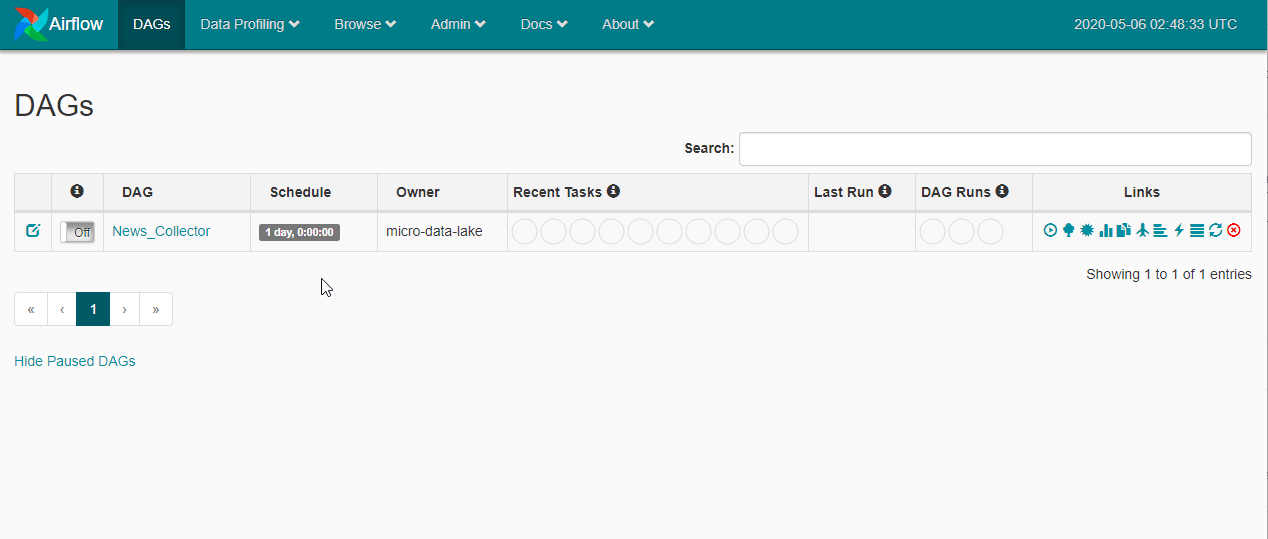Click the UTC timestamp in the navbar
1268x539 pixels.
(x=1155, y=24)
